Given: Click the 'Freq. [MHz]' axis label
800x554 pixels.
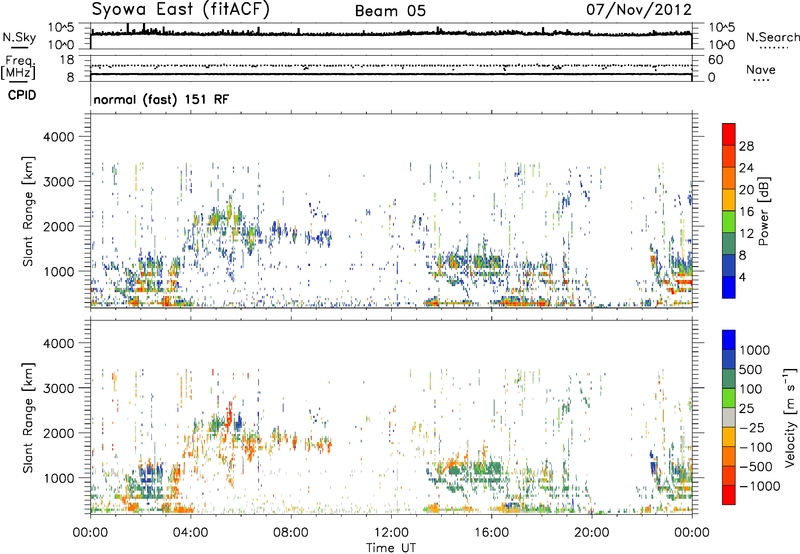Looking at the screenshot, I should (x=18, y=67).
